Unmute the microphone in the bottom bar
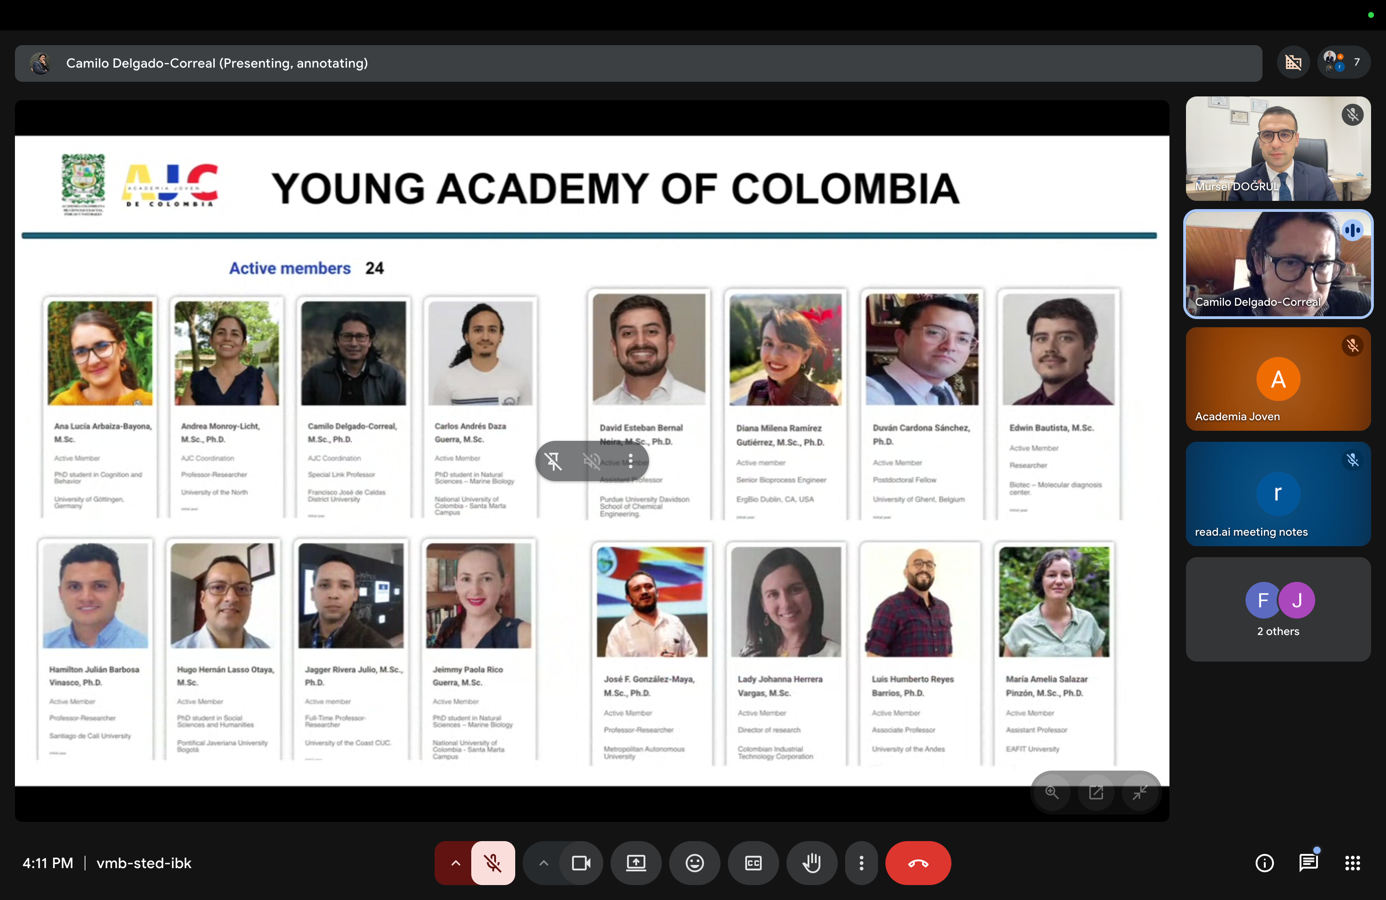The width and height of the screenshot is (1386, 900). pyautogui.click(x=493, y=863)
